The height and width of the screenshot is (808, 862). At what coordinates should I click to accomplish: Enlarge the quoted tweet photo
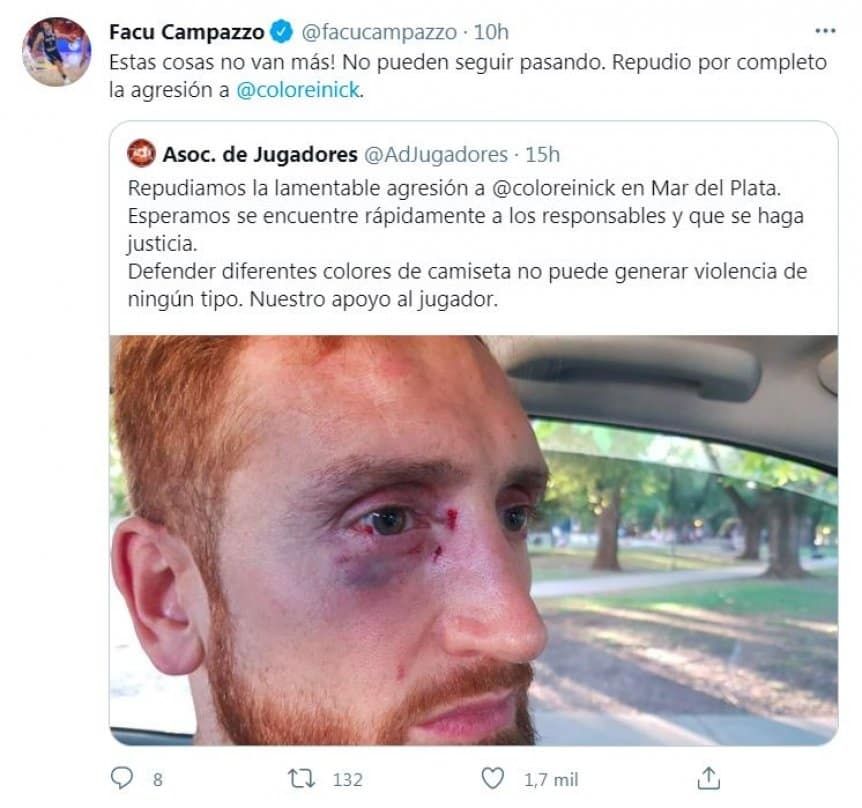[474, 540]
